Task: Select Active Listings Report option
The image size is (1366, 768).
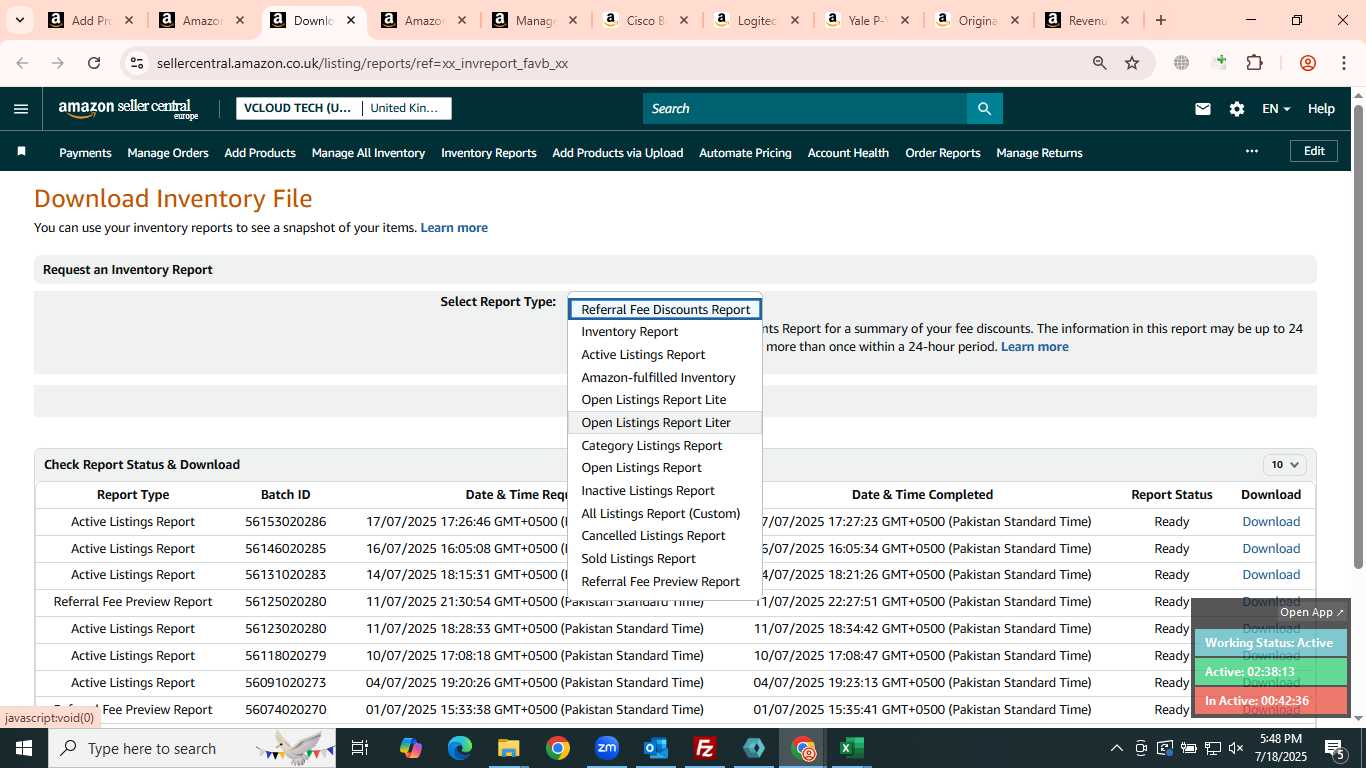Action: (665, 355)
